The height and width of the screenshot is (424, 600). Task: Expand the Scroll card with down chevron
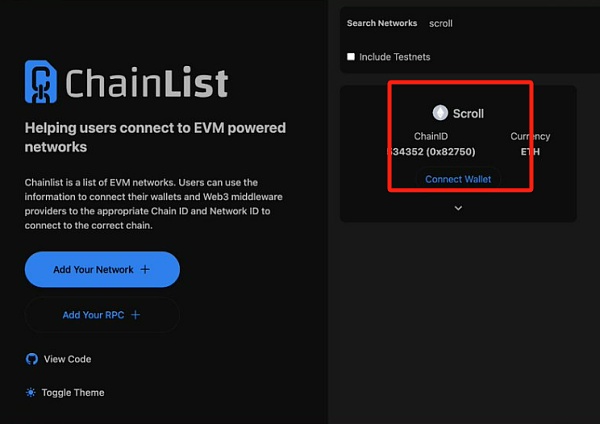[458, 208]
